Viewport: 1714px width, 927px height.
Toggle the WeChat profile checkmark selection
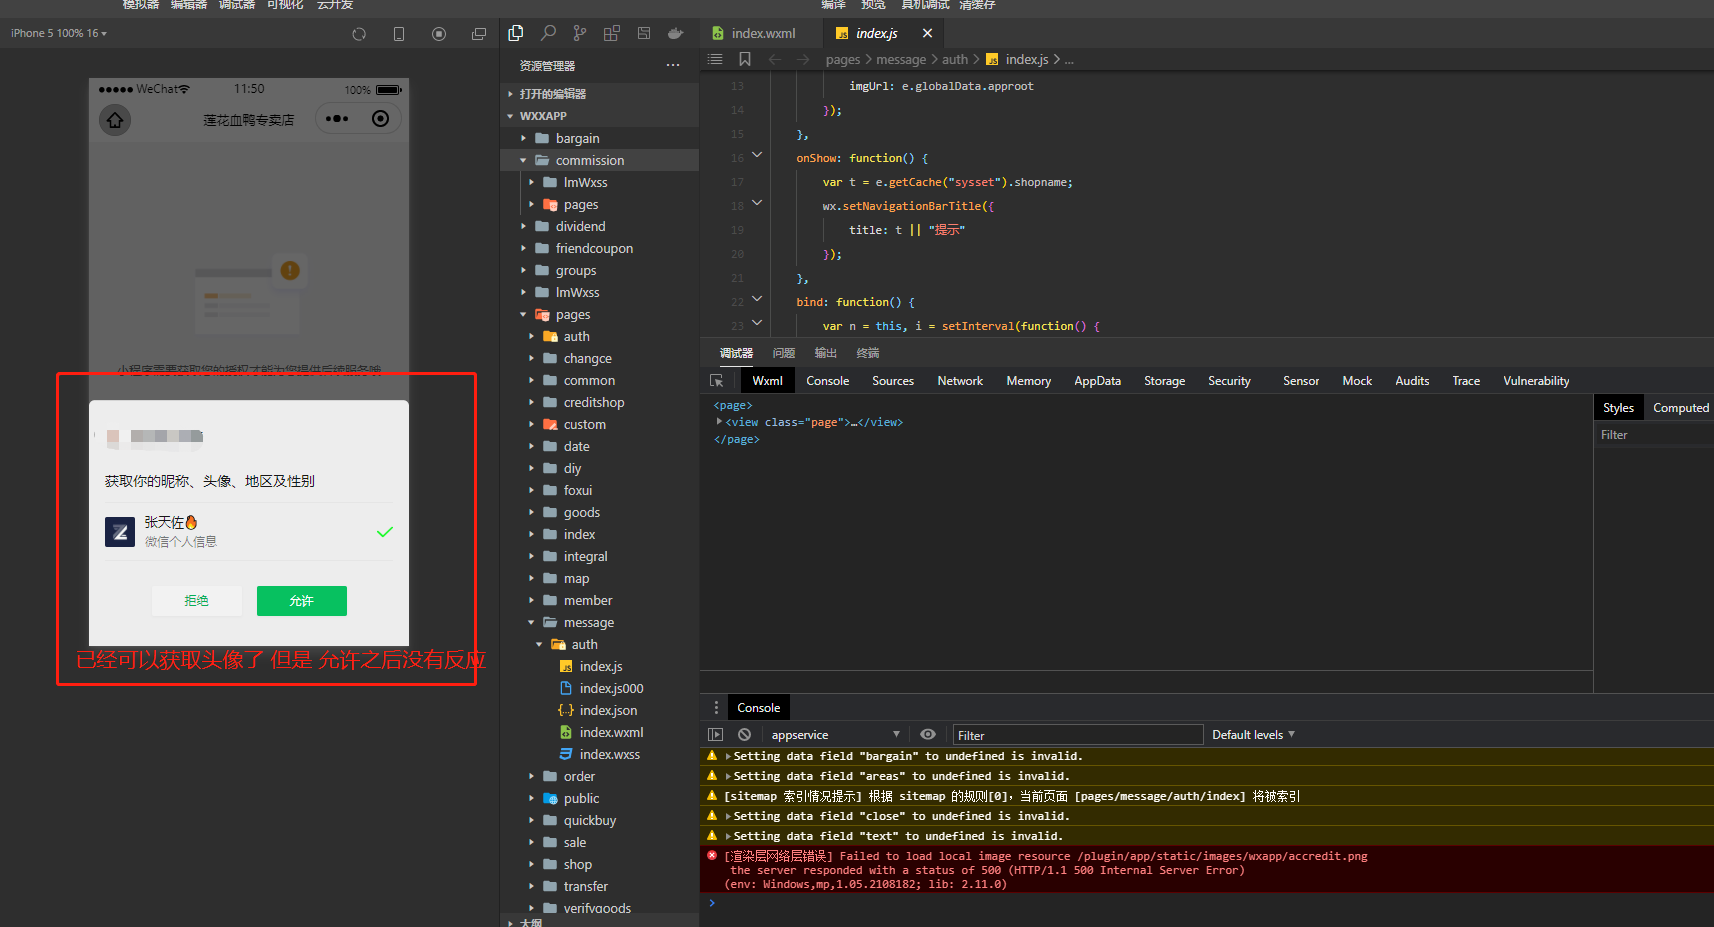pos(384,532)
